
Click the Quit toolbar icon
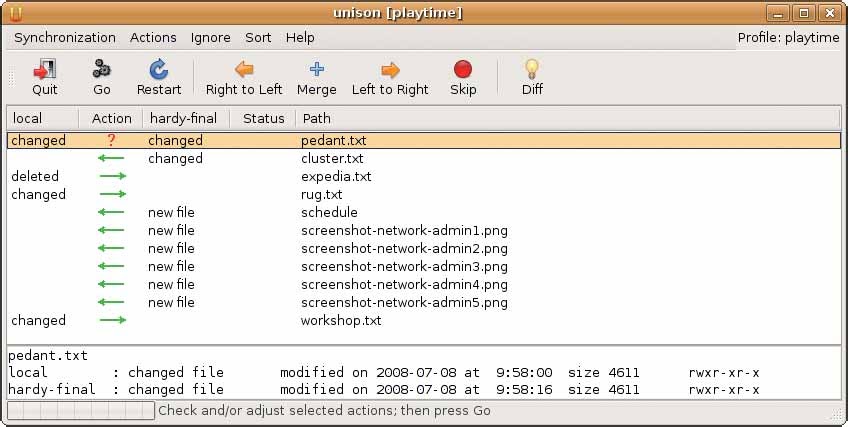44,69
